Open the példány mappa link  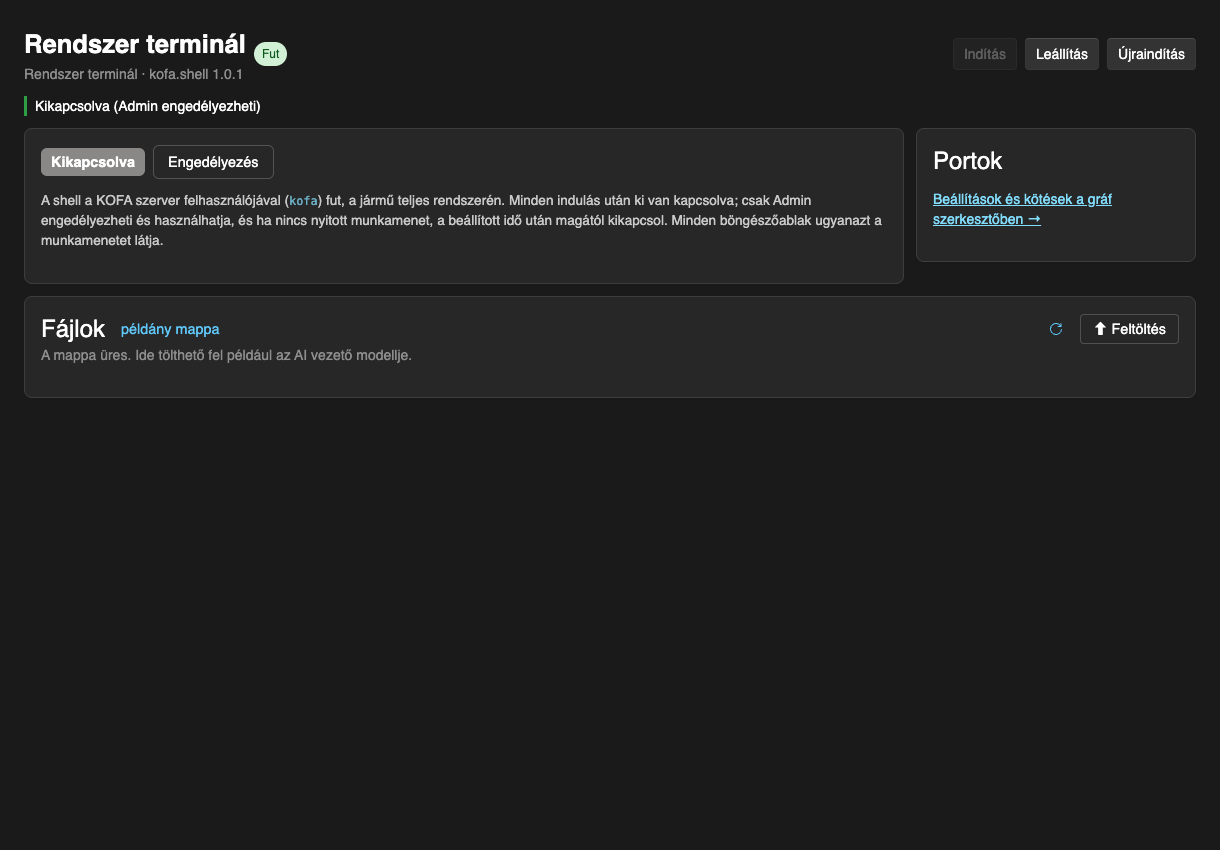point(170,329)
